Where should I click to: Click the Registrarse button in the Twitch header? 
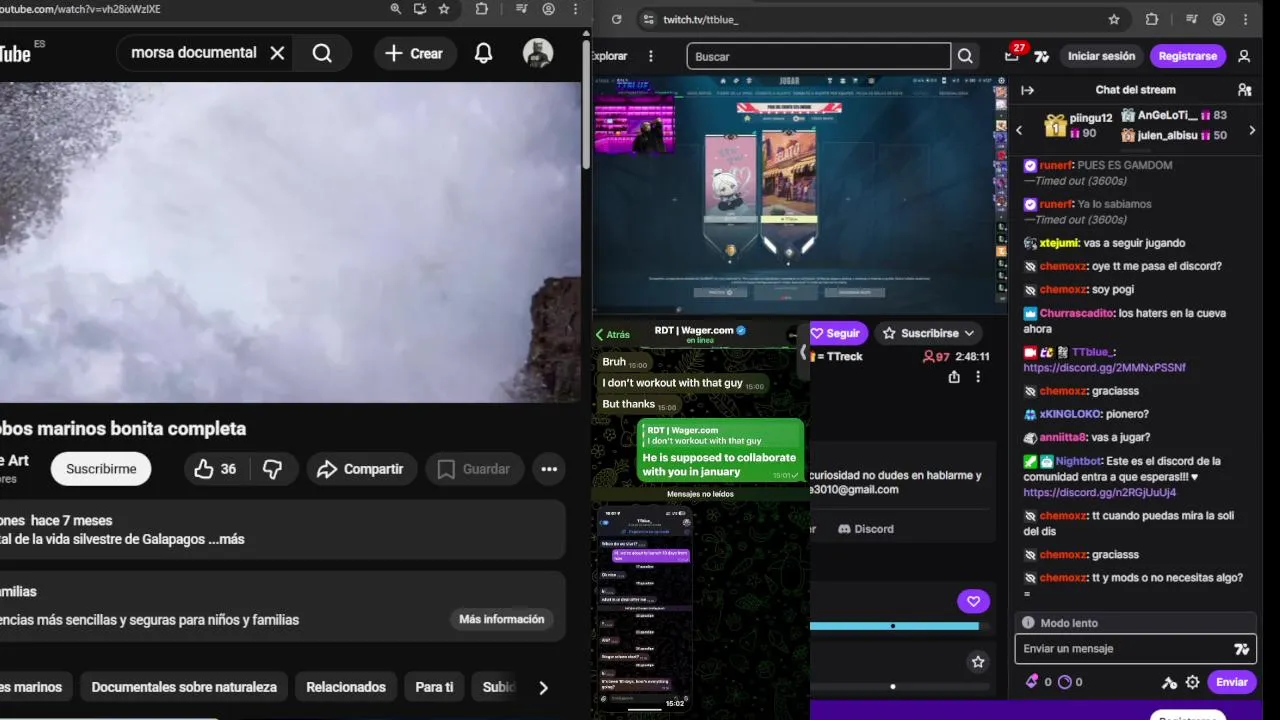(1187, 56)
